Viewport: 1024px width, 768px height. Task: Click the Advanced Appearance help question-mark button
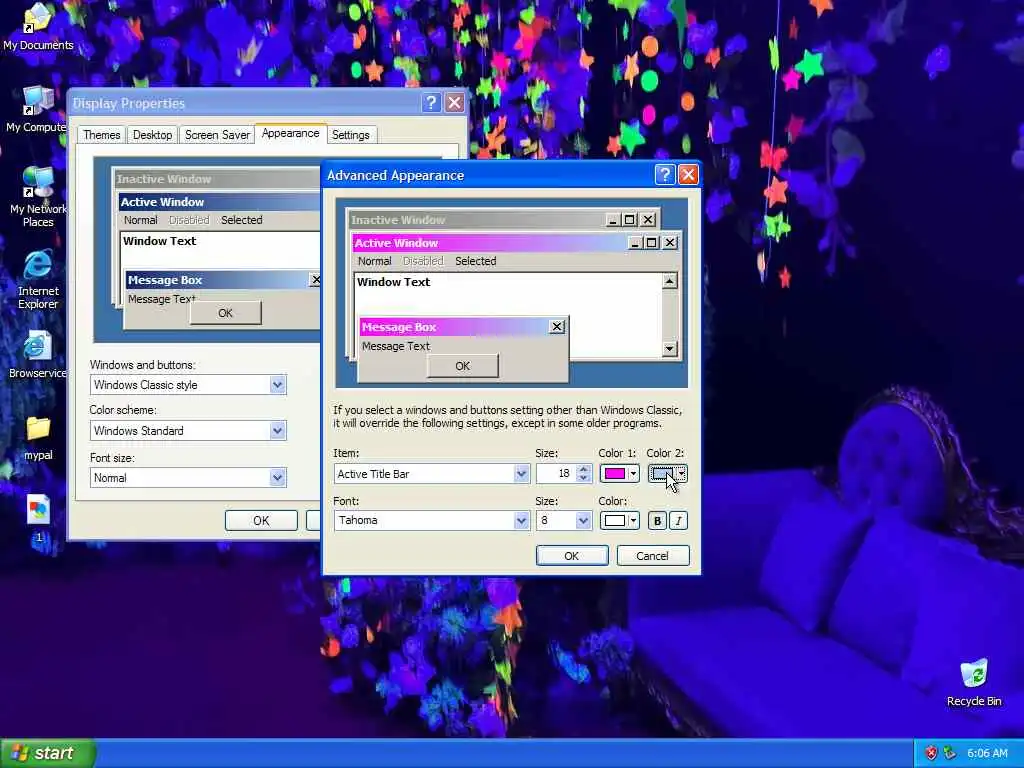tap(664, 174)
